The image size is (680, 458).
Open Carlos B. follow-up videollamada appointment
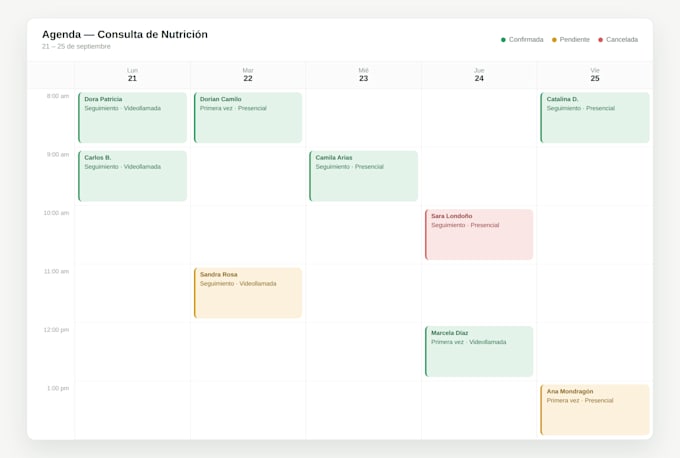pyautogui.click(x=132, y=176)
